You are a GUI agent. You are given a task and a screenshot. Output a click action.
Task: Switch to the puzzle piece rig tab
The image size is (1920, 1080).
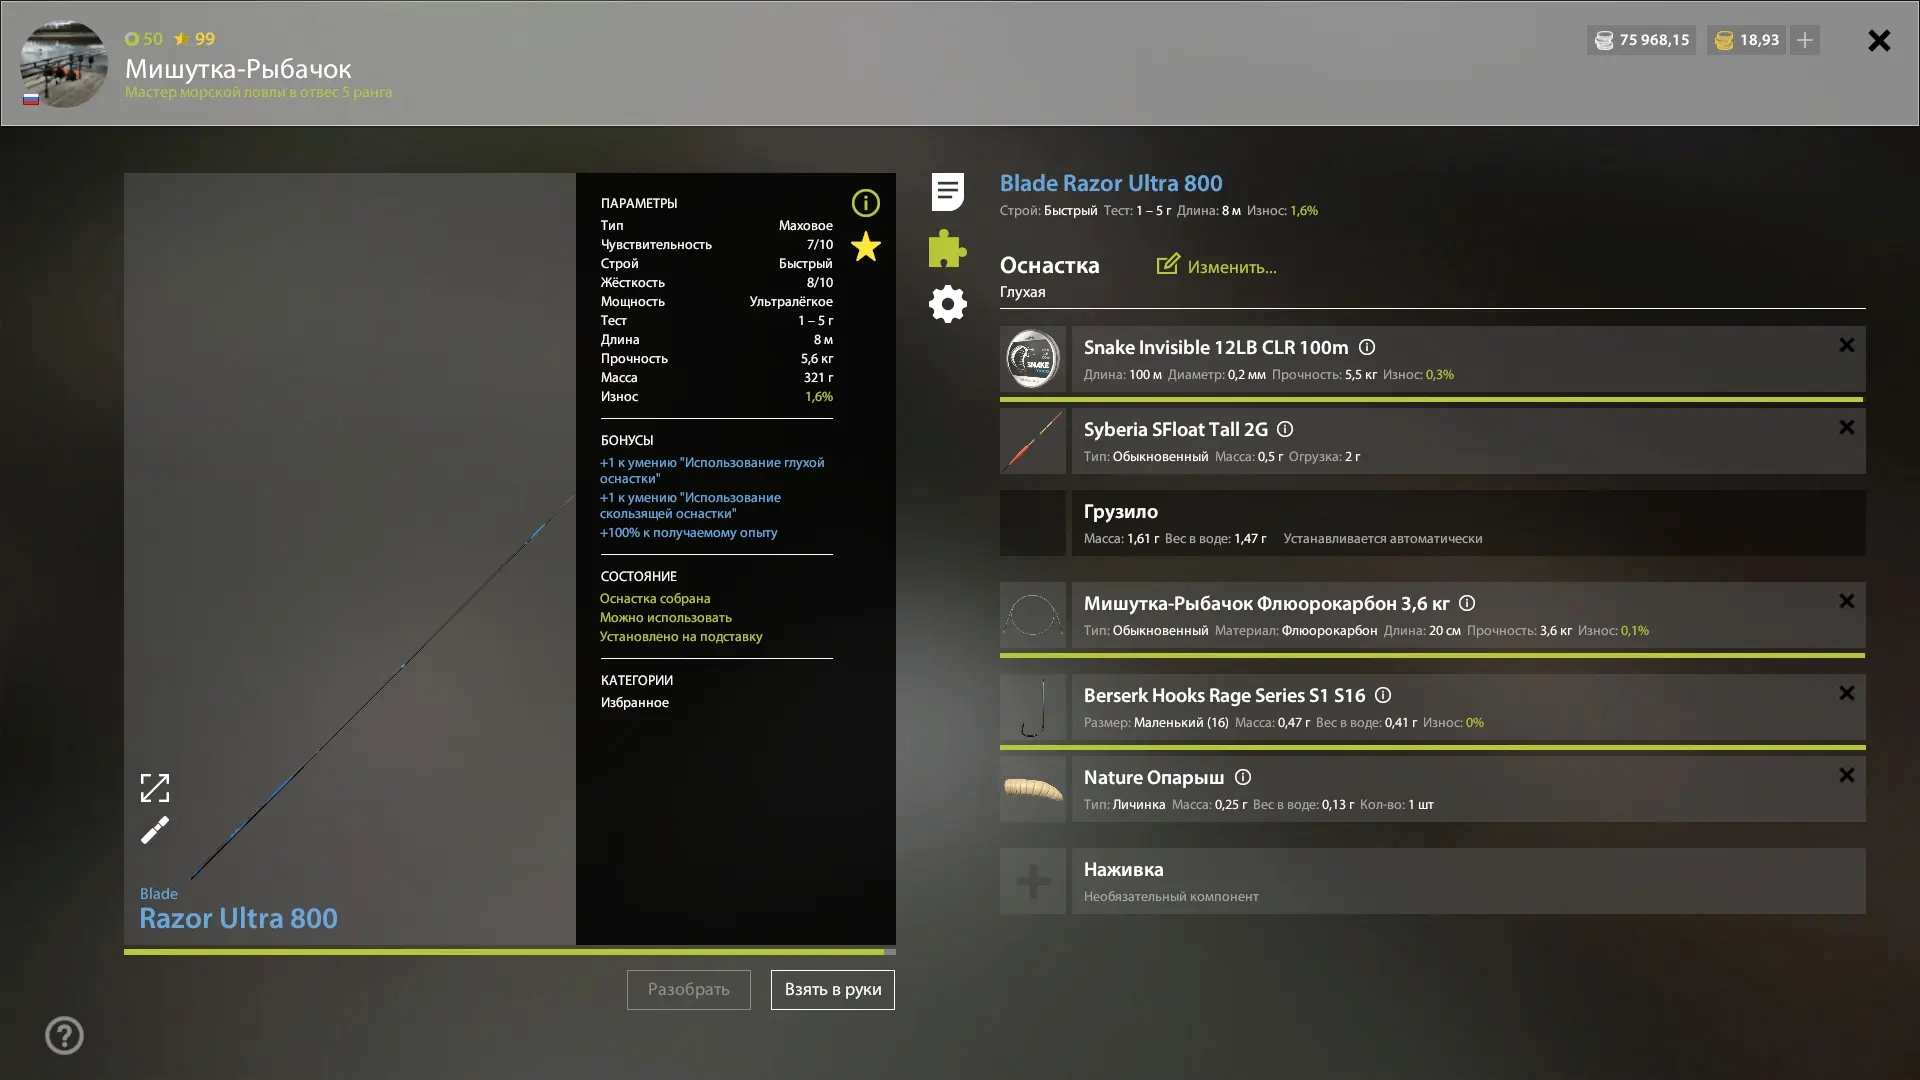point(947,248)
